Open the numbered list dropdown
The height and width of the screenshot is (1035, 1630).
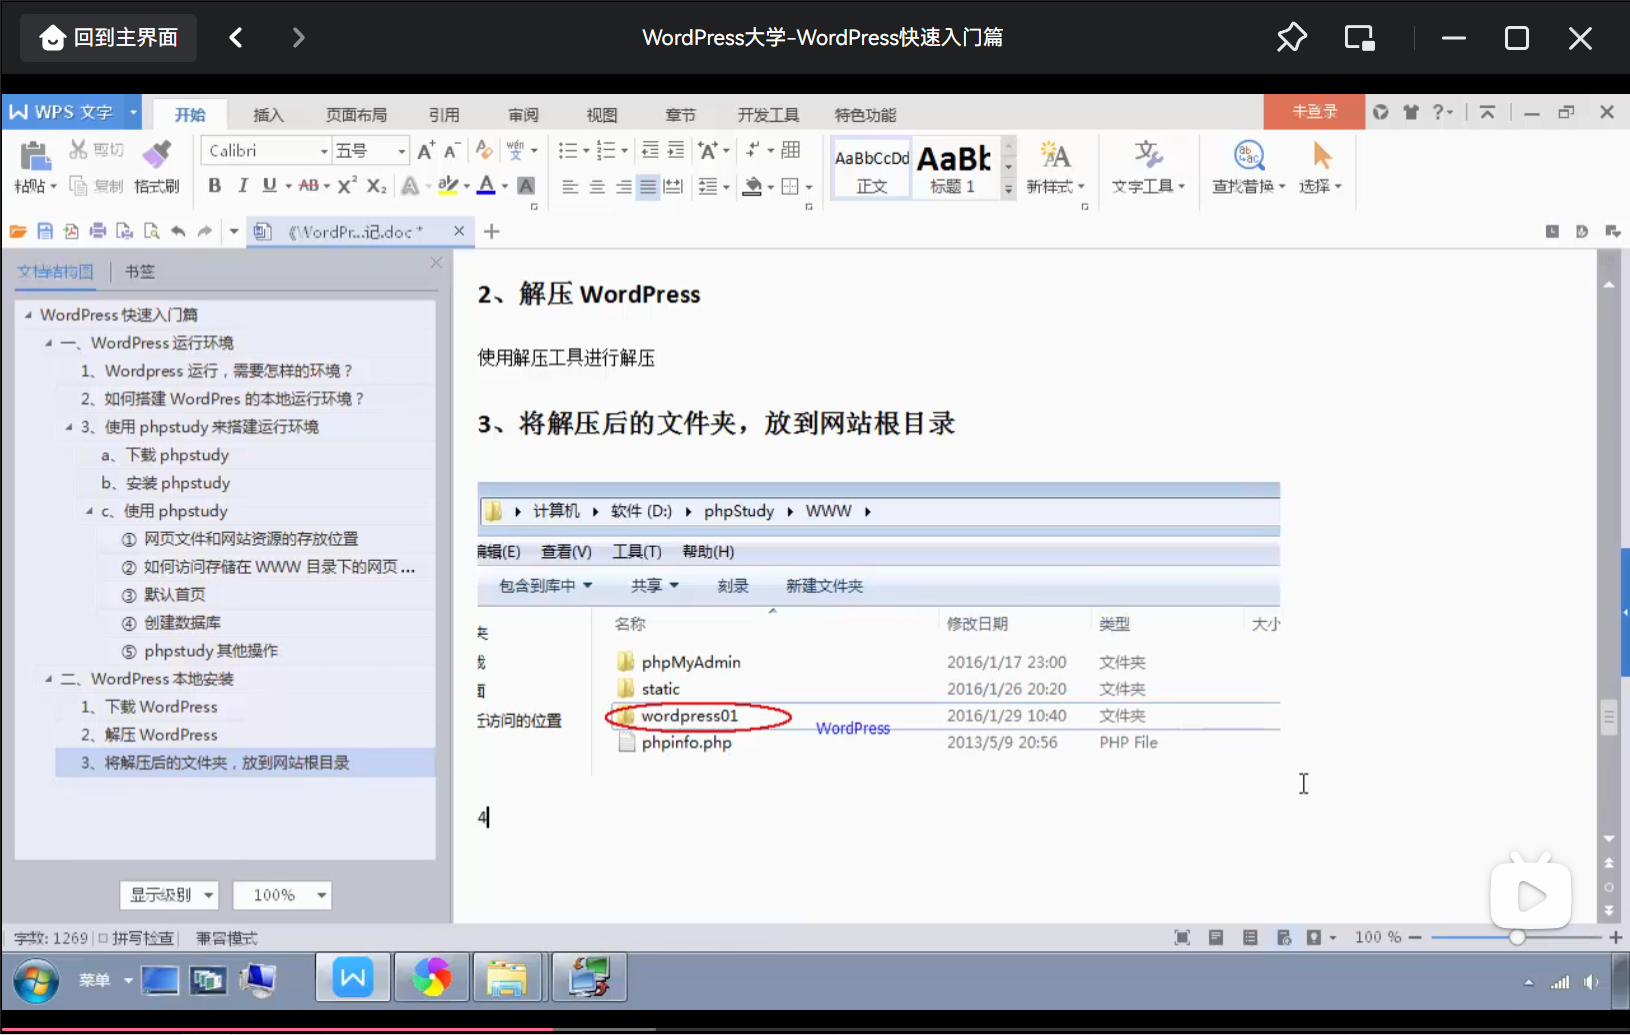pyautogui.click(x=624, y=151)
